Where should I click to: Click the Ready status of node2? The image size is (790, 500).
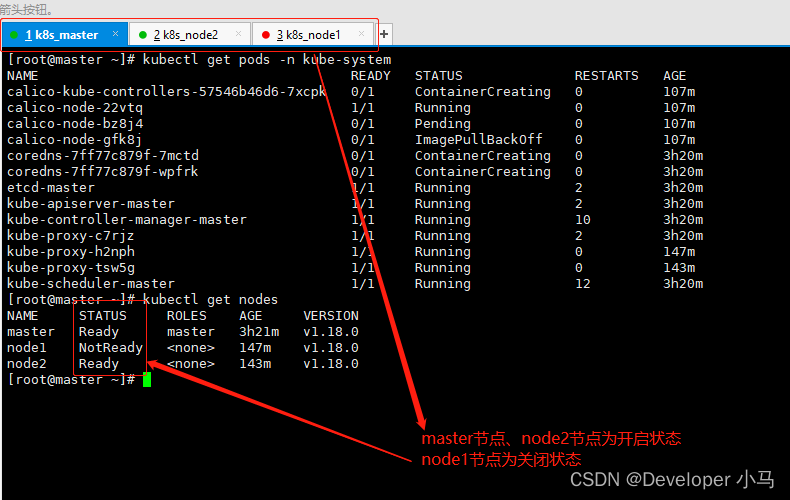[x=99, y=364]
